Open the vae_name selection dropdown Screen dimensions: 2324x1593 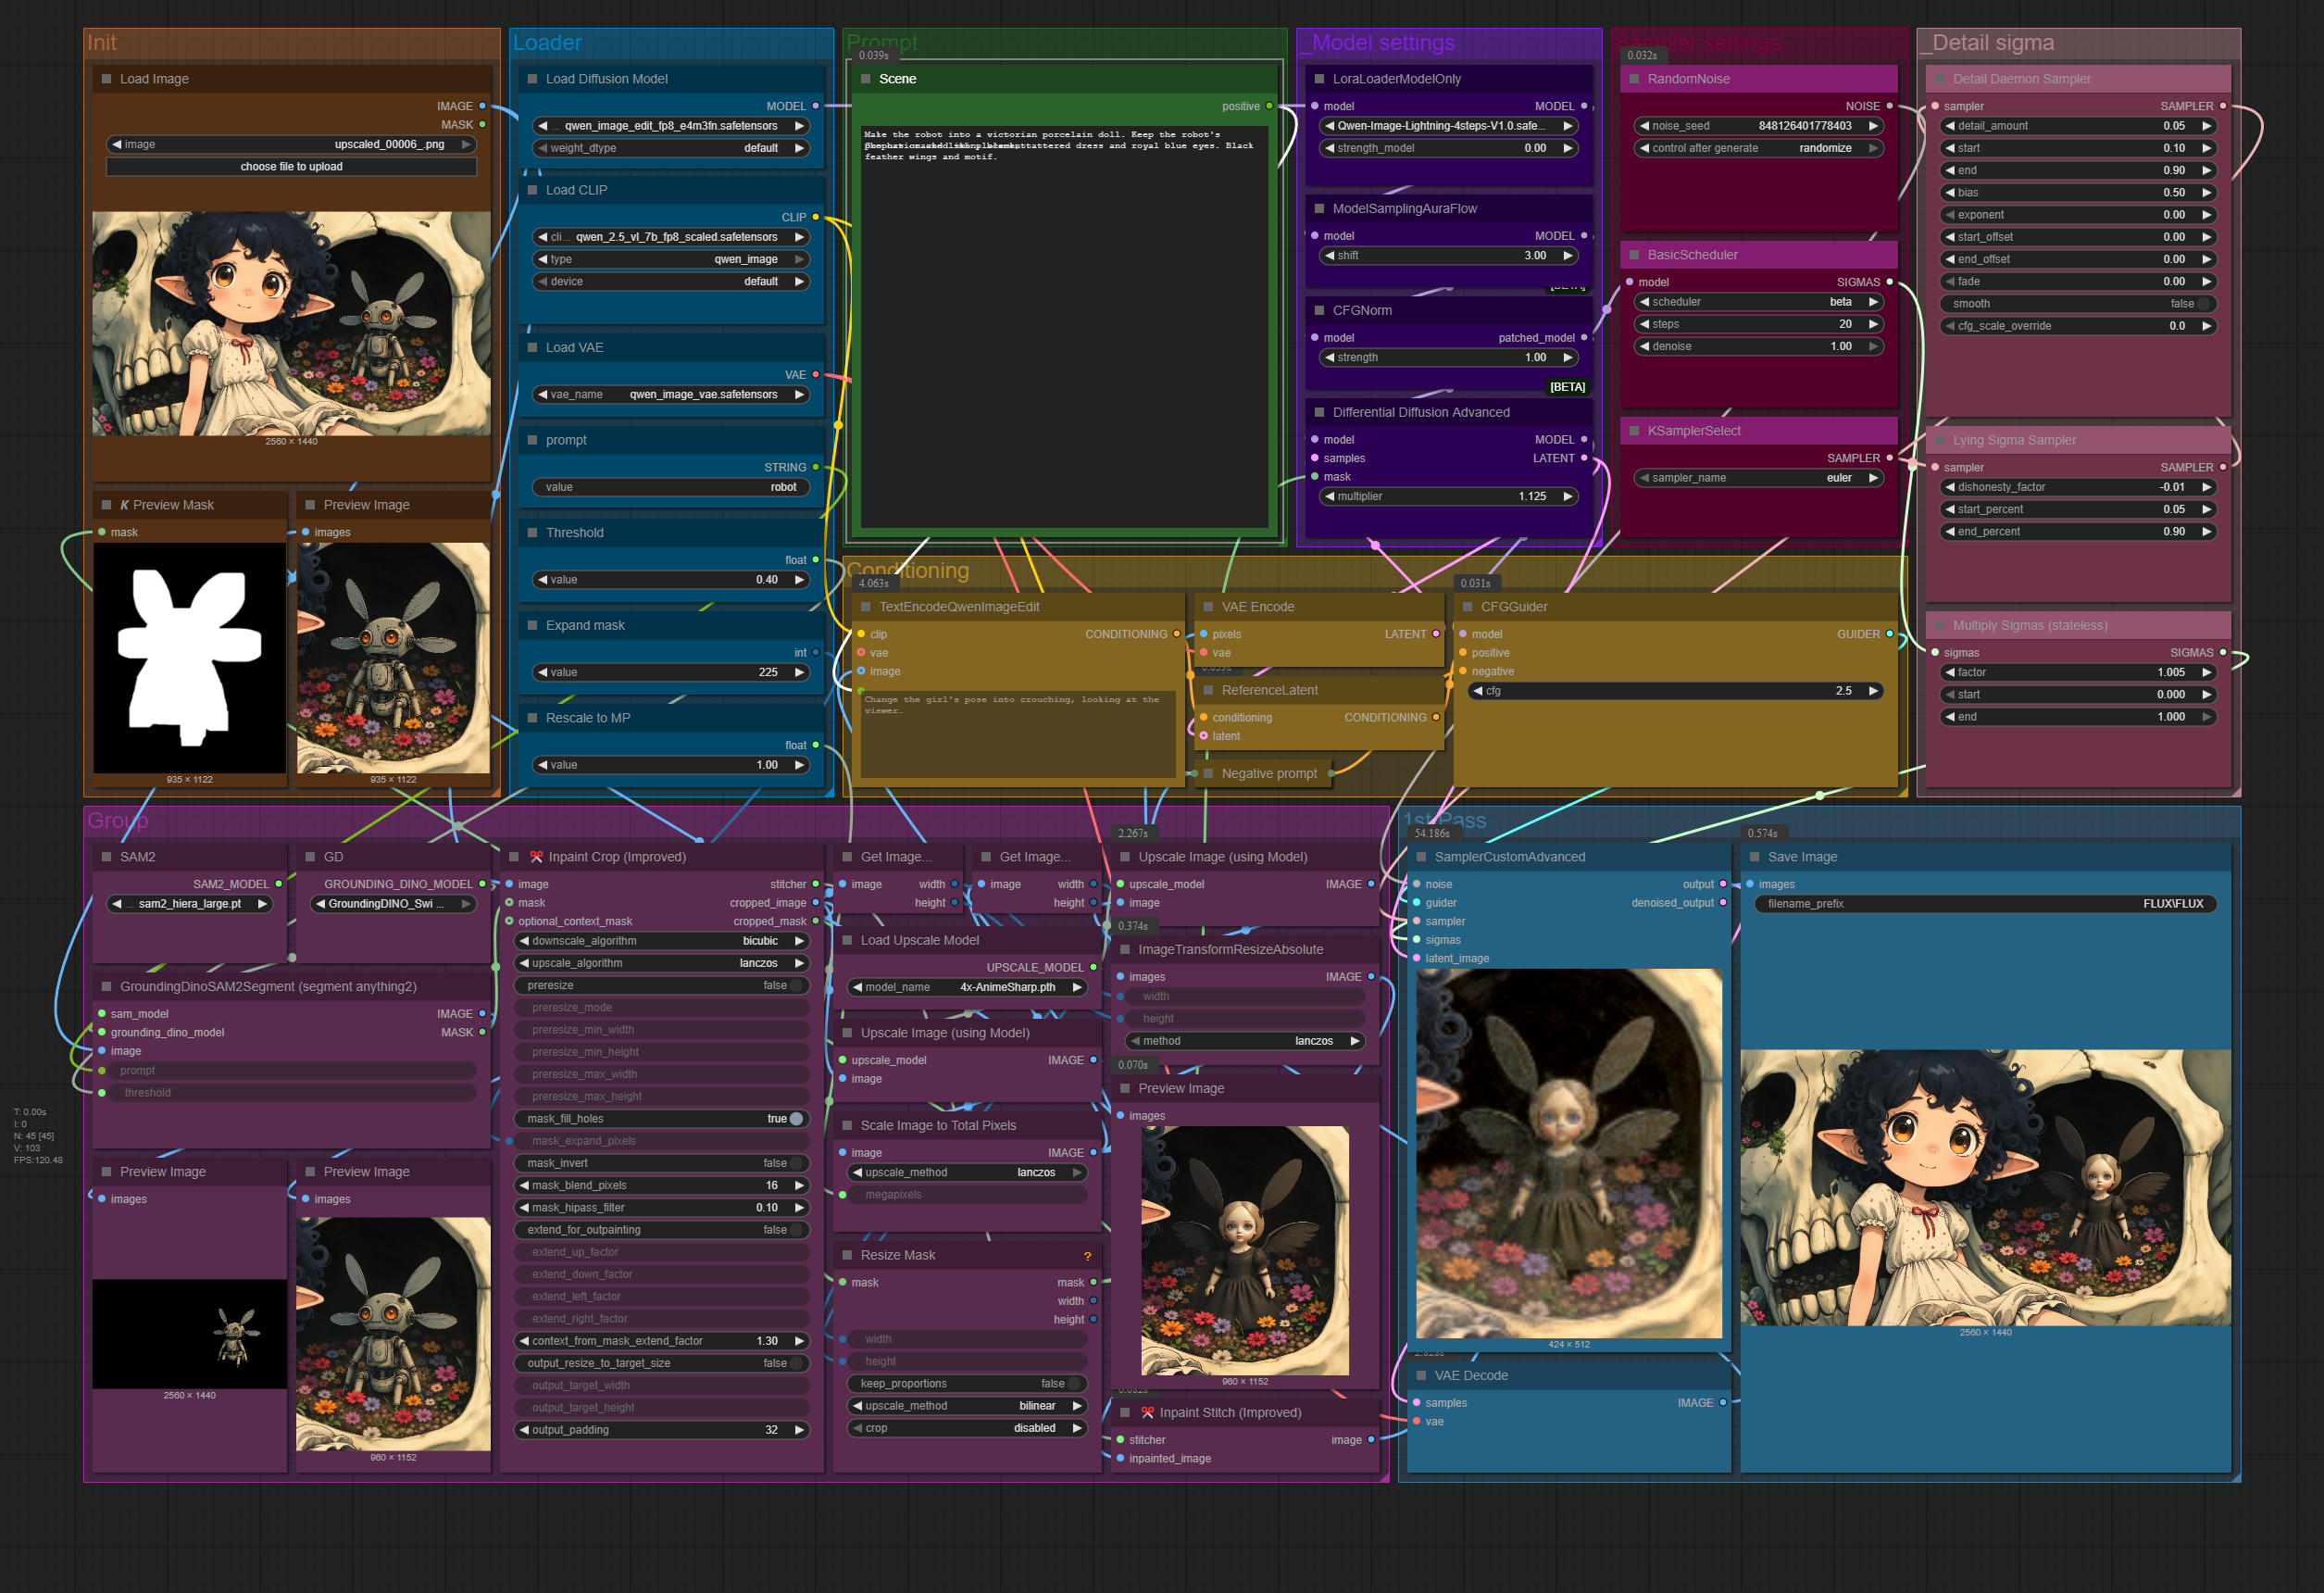670,395
